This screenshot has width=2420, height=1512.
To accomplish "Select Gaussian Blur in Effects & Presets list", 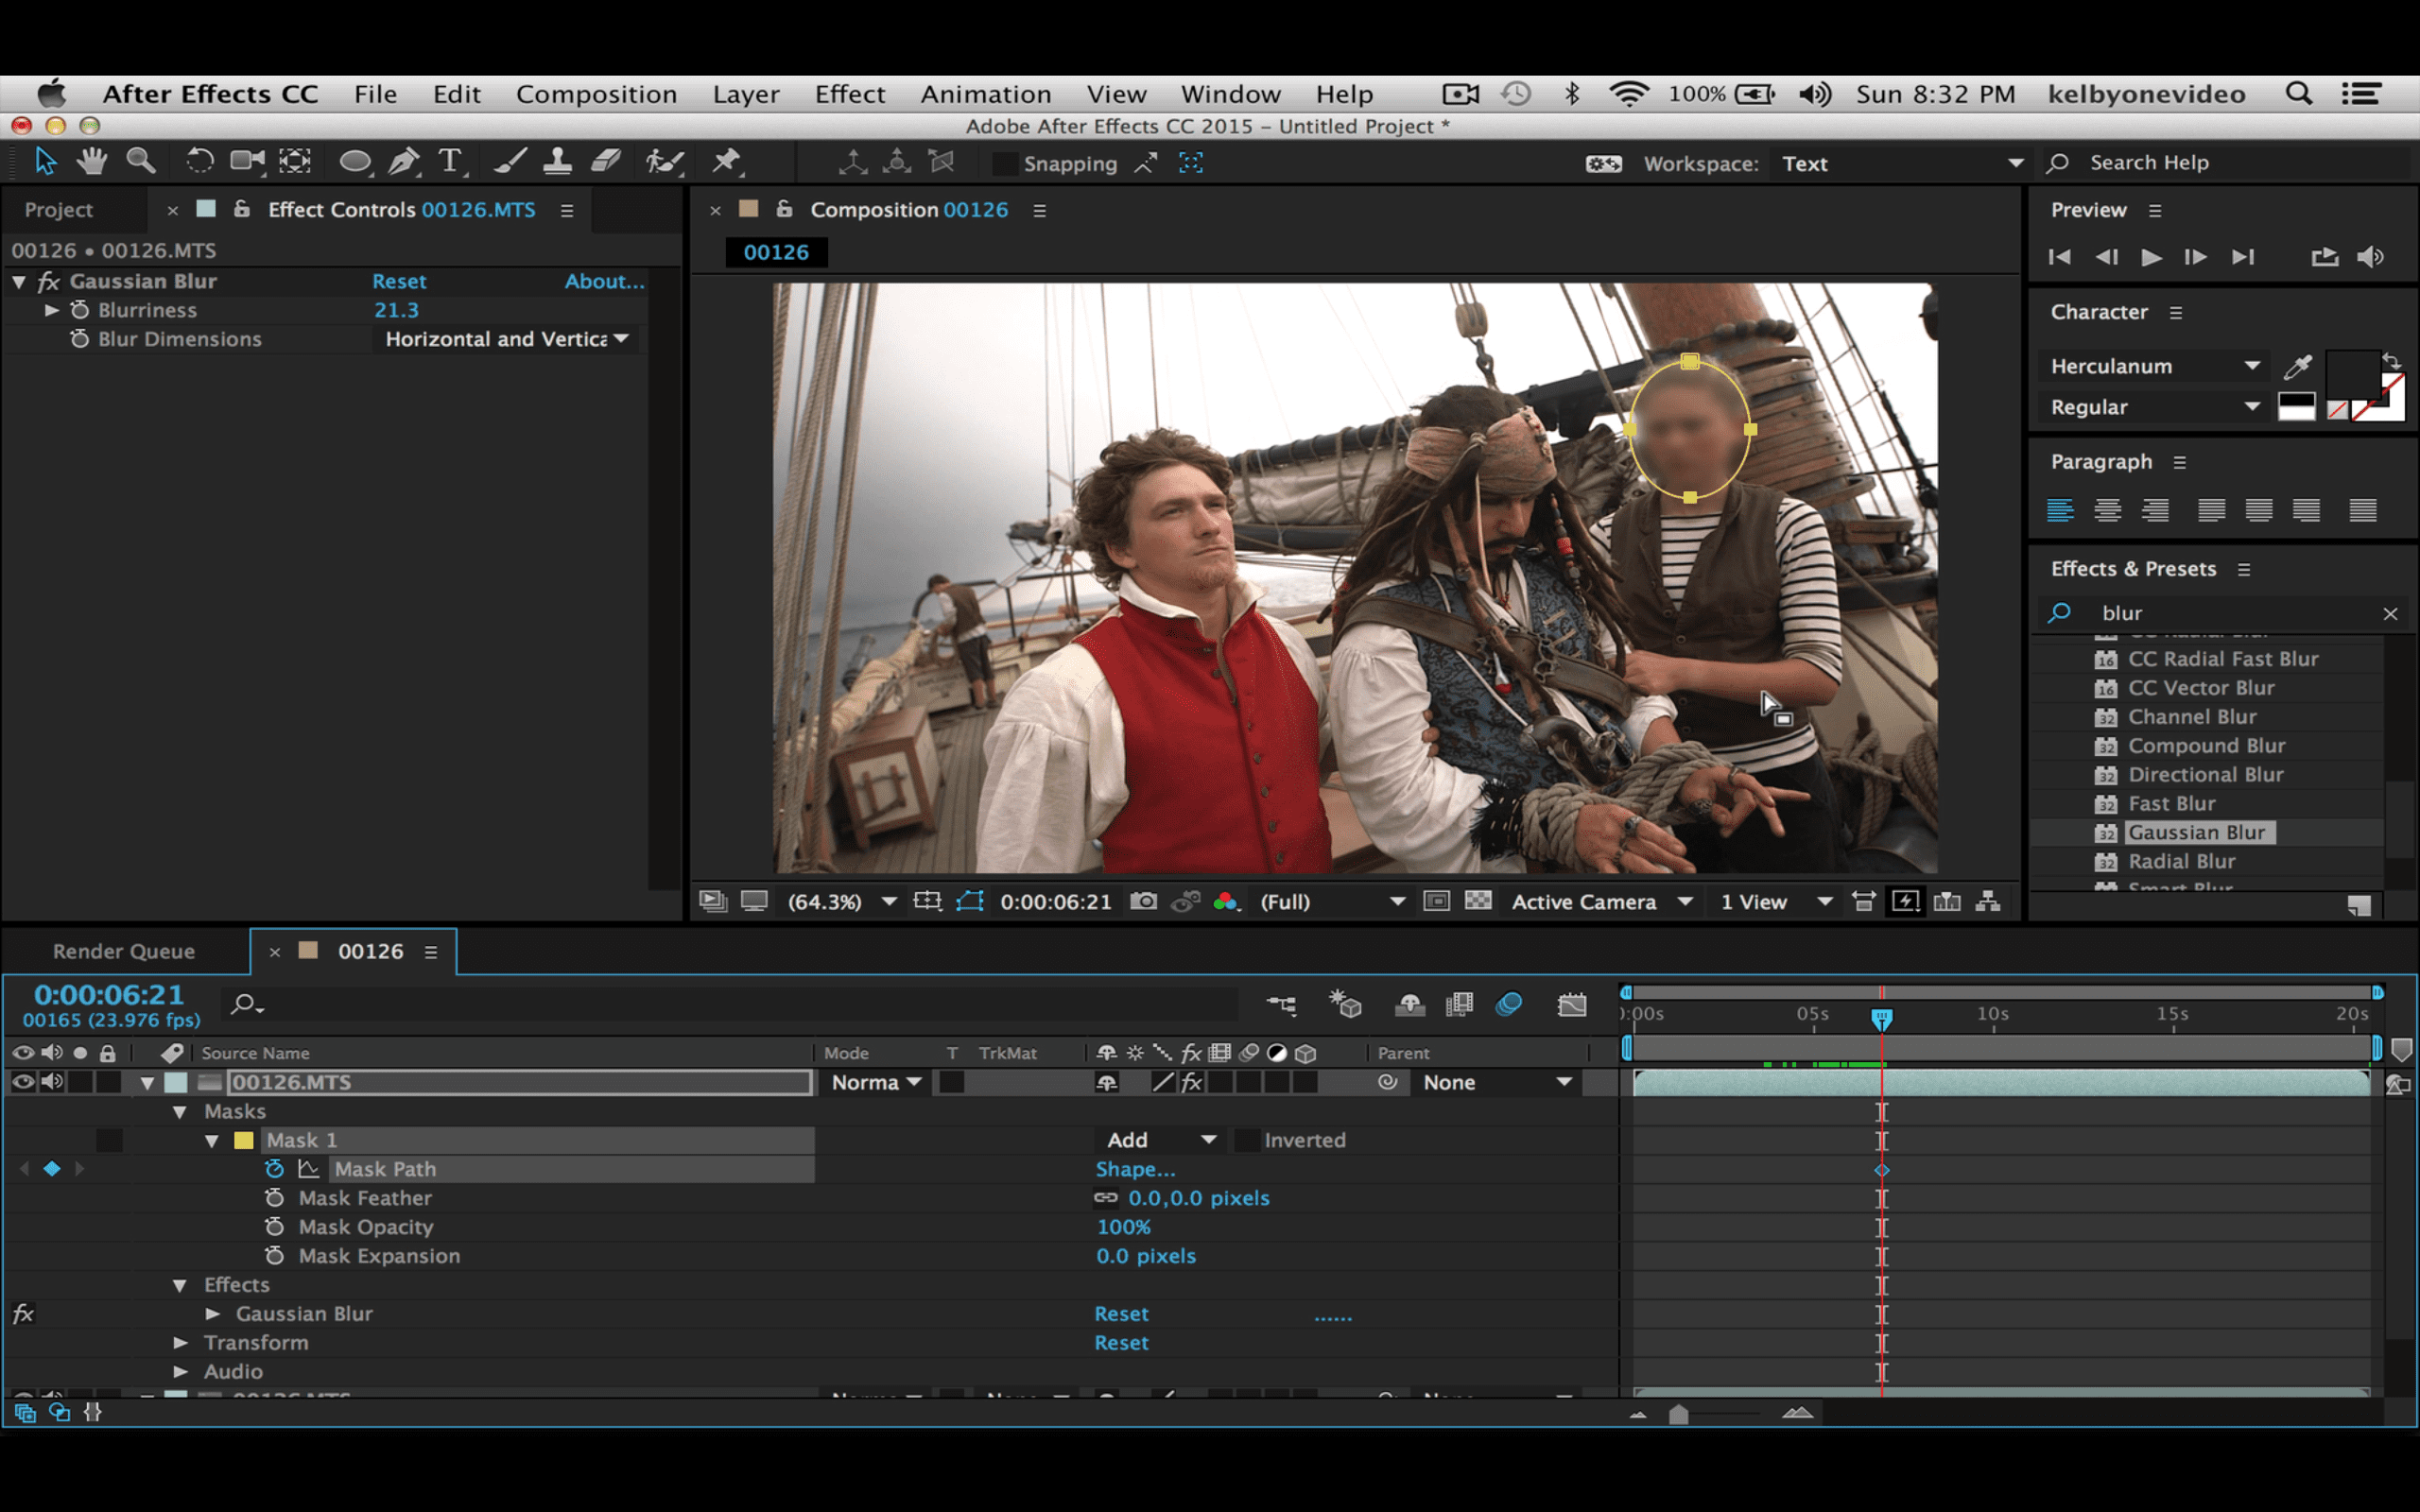I will click(2198, 831).
